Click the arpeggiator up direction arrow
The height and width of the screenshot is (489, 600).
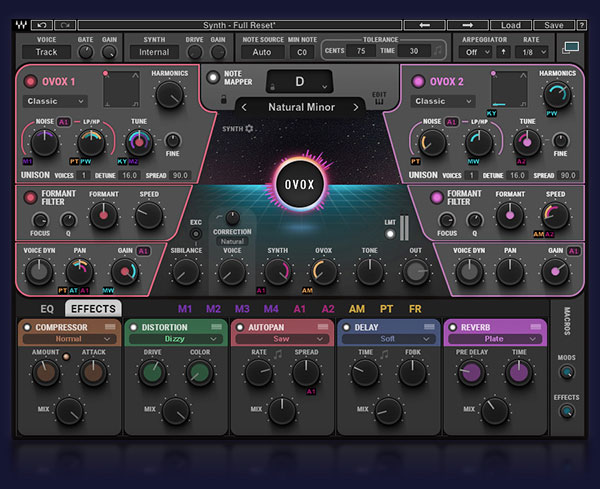[x=503, y=52]
